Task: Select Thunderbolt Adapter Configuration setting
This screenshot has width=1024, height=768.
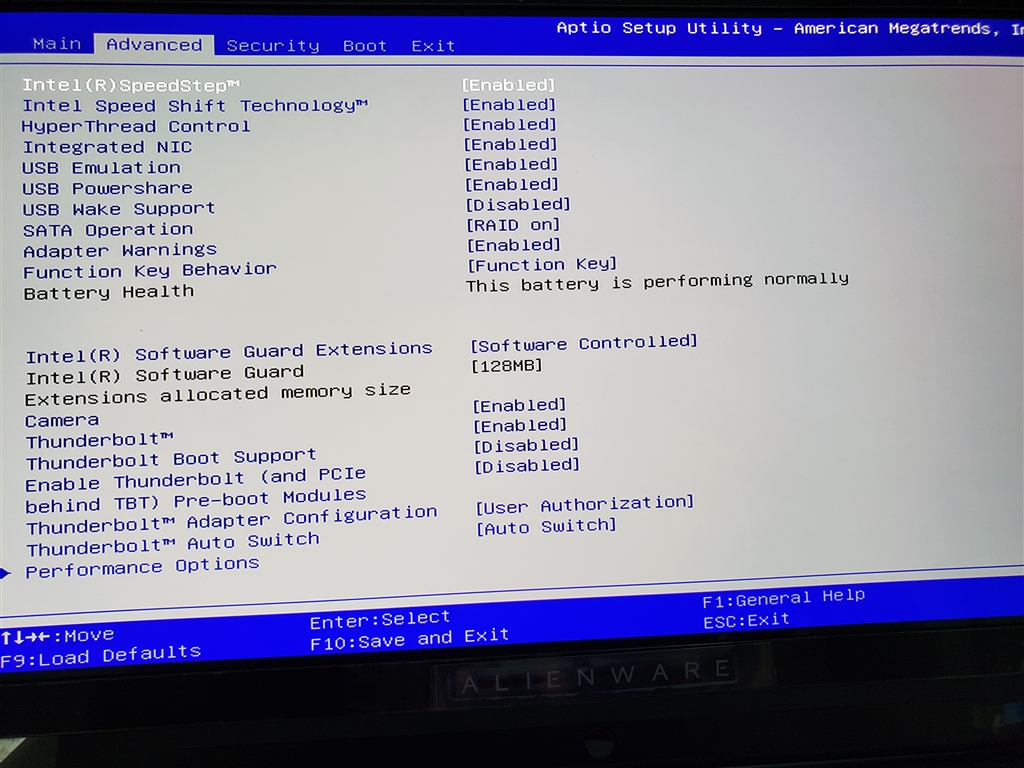Action: pos(232,520)
